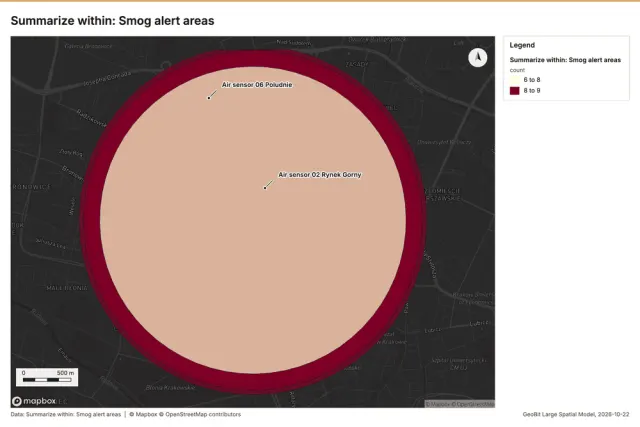Click the '8 to 9' legend text
The height and width of the screenshot is (427, 640).
(x=532, y=91)
